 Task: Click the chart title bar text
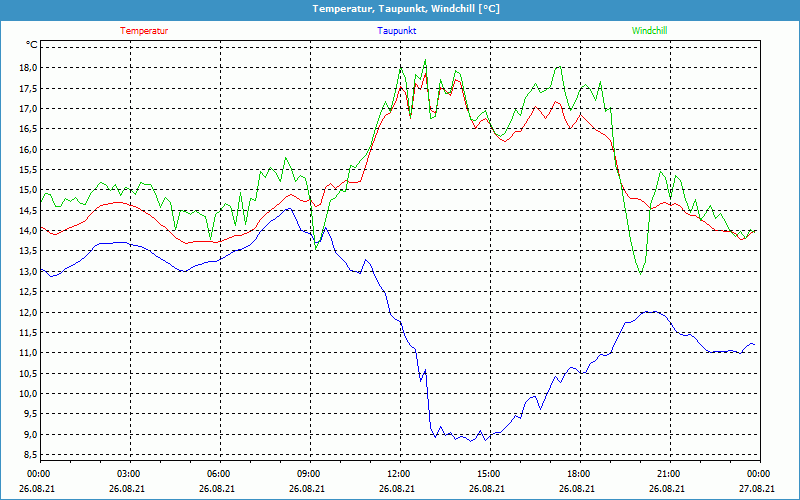[x=400, y=9]
